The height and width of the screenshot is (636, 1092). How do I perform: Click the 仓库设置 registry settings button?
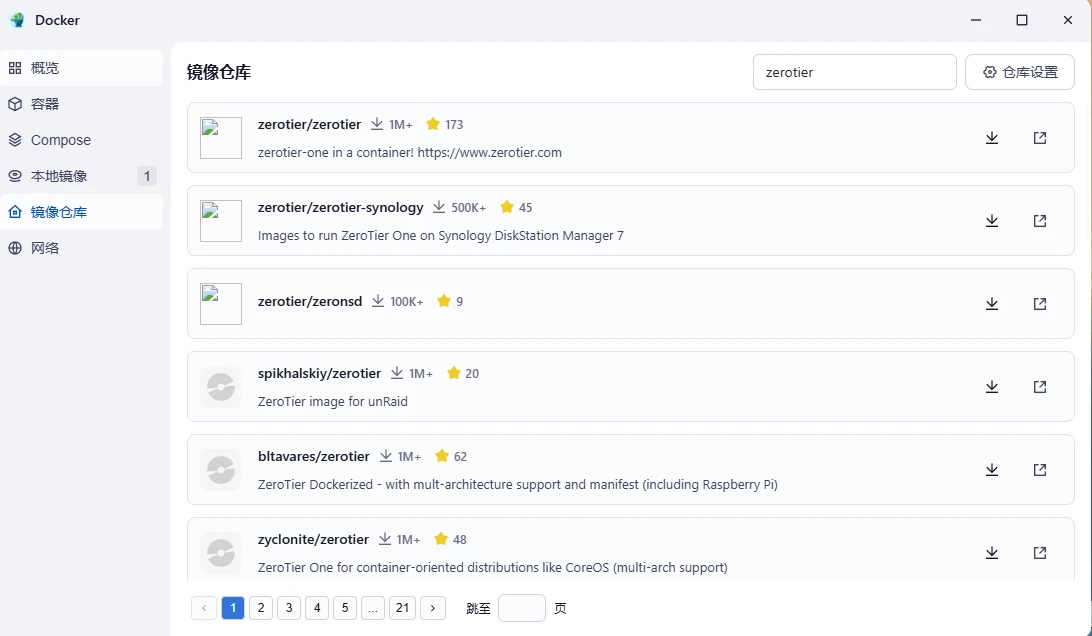pos(1019,72)
